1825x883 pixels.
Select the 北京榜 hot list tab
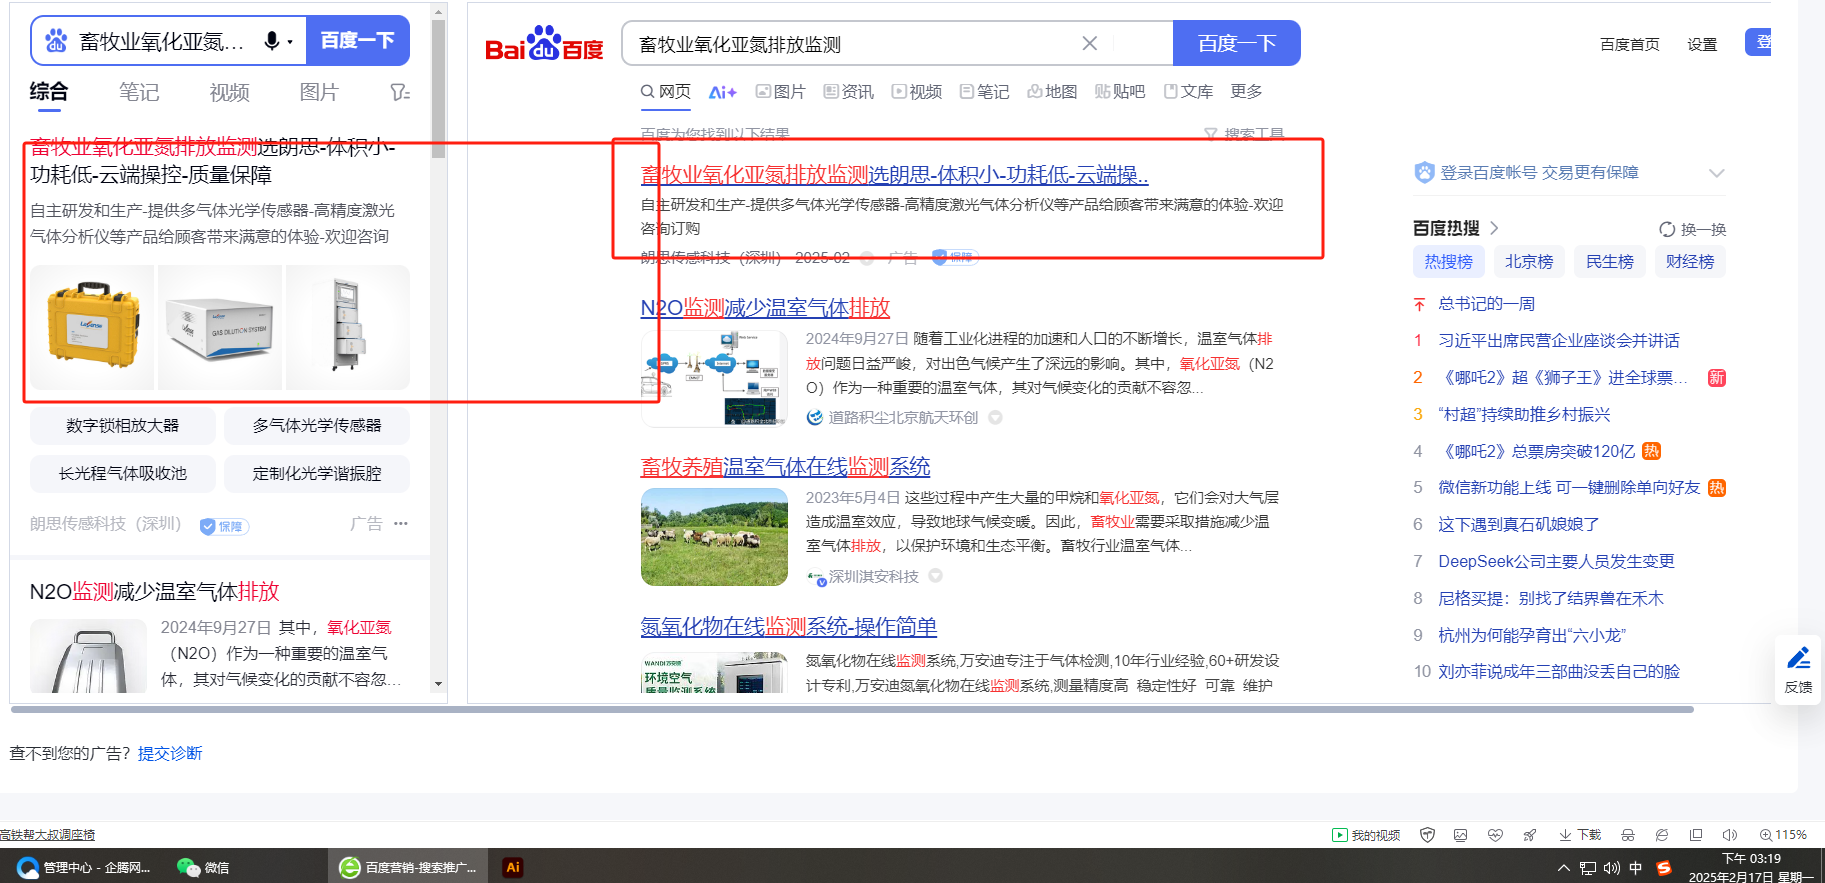tap(1529, 262)
